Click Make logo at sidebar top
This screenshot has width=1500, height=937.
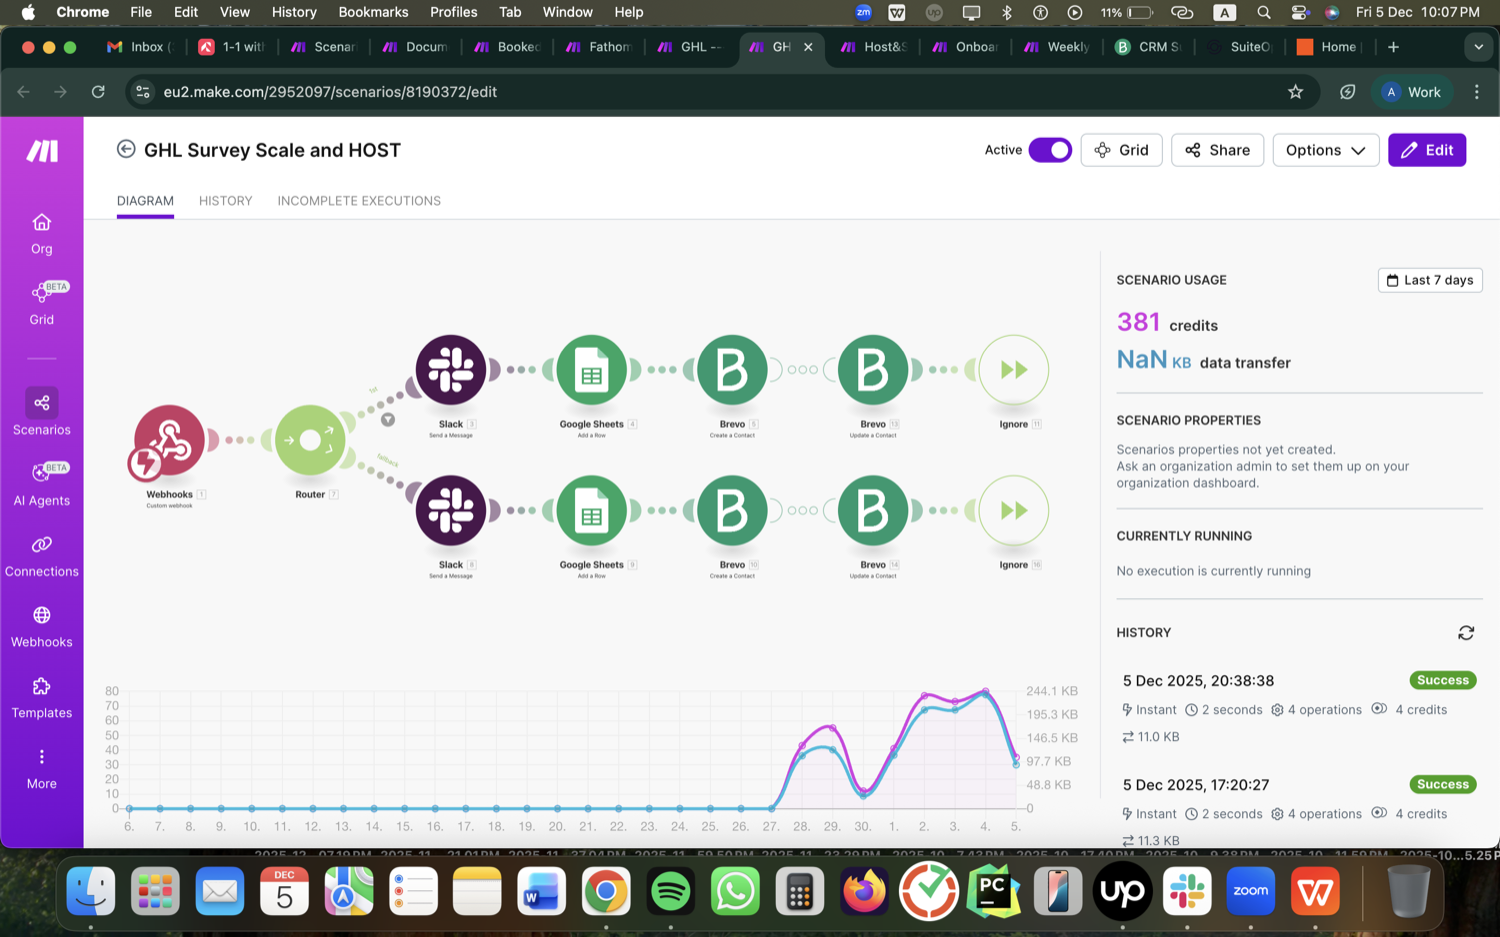pyautogui.click(x=42, y=151)
